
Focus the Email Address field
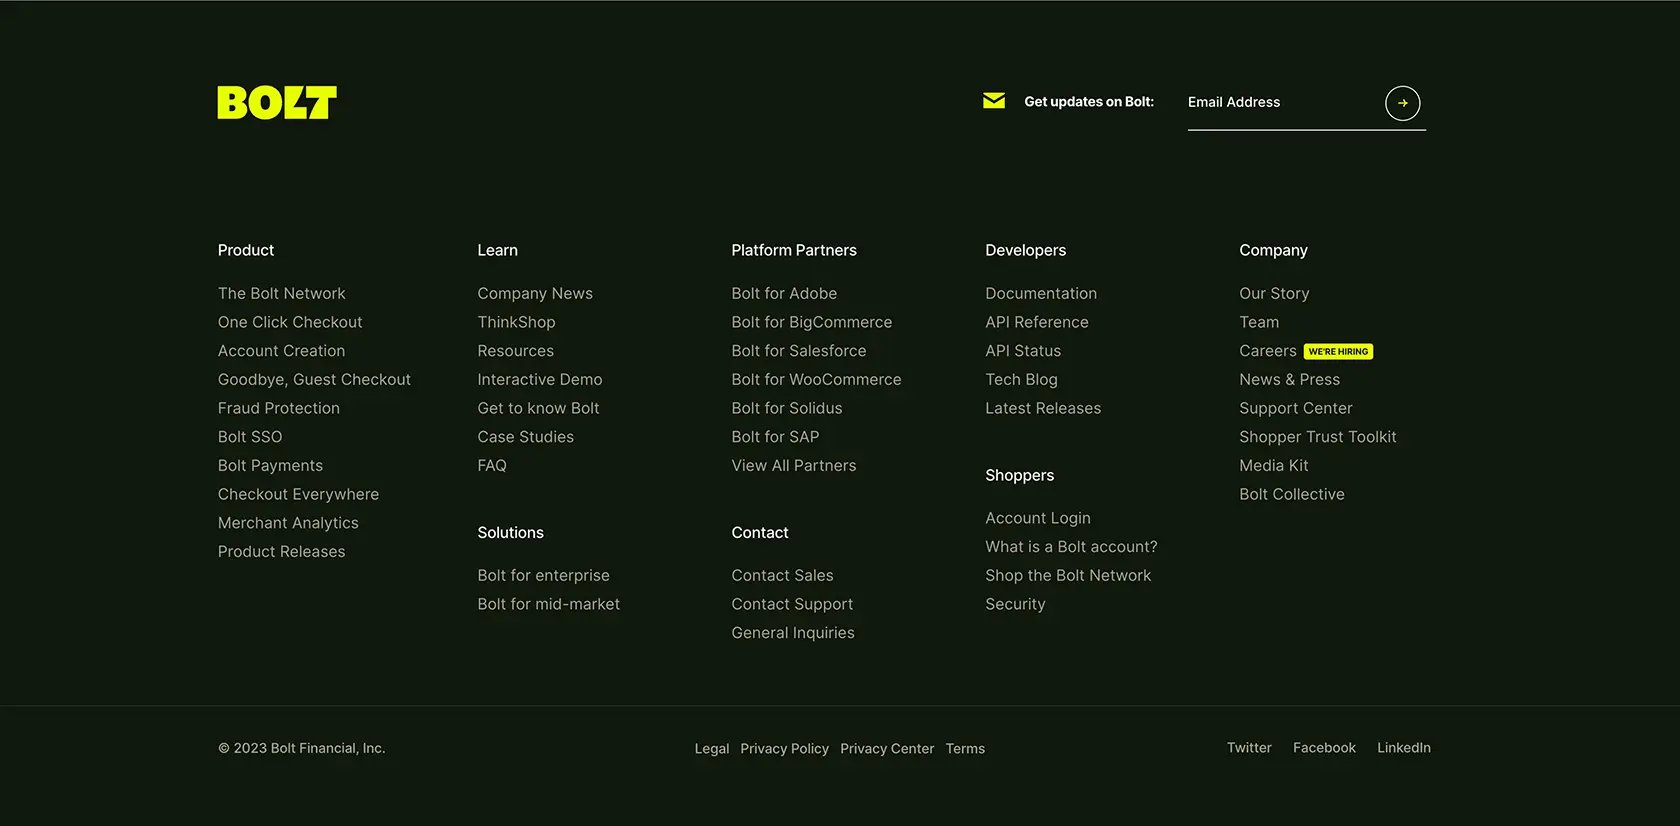click(x=1280, y=103)
